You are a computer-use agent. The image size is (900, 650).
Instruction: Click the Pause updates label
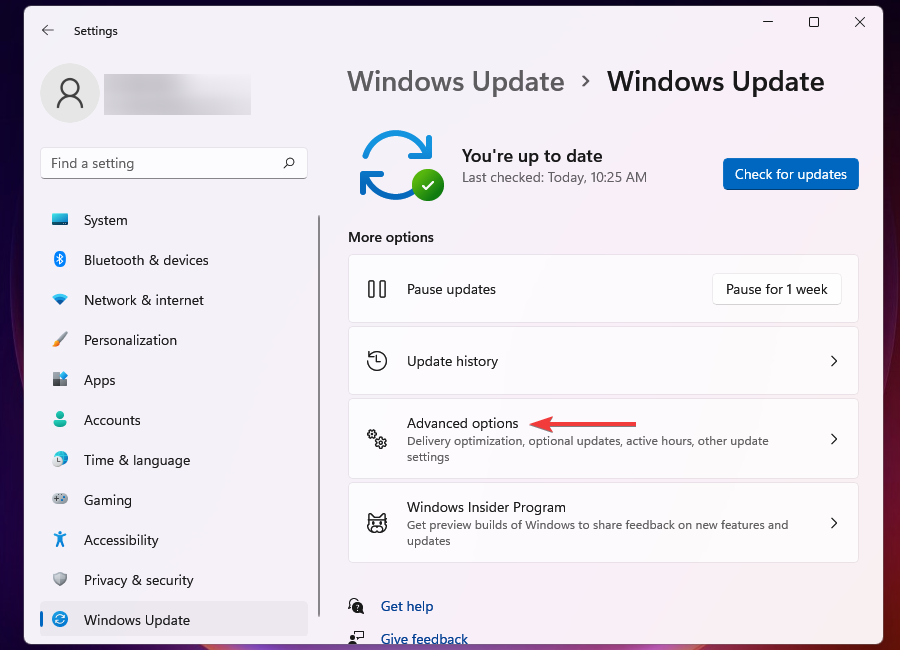(451, 289)
